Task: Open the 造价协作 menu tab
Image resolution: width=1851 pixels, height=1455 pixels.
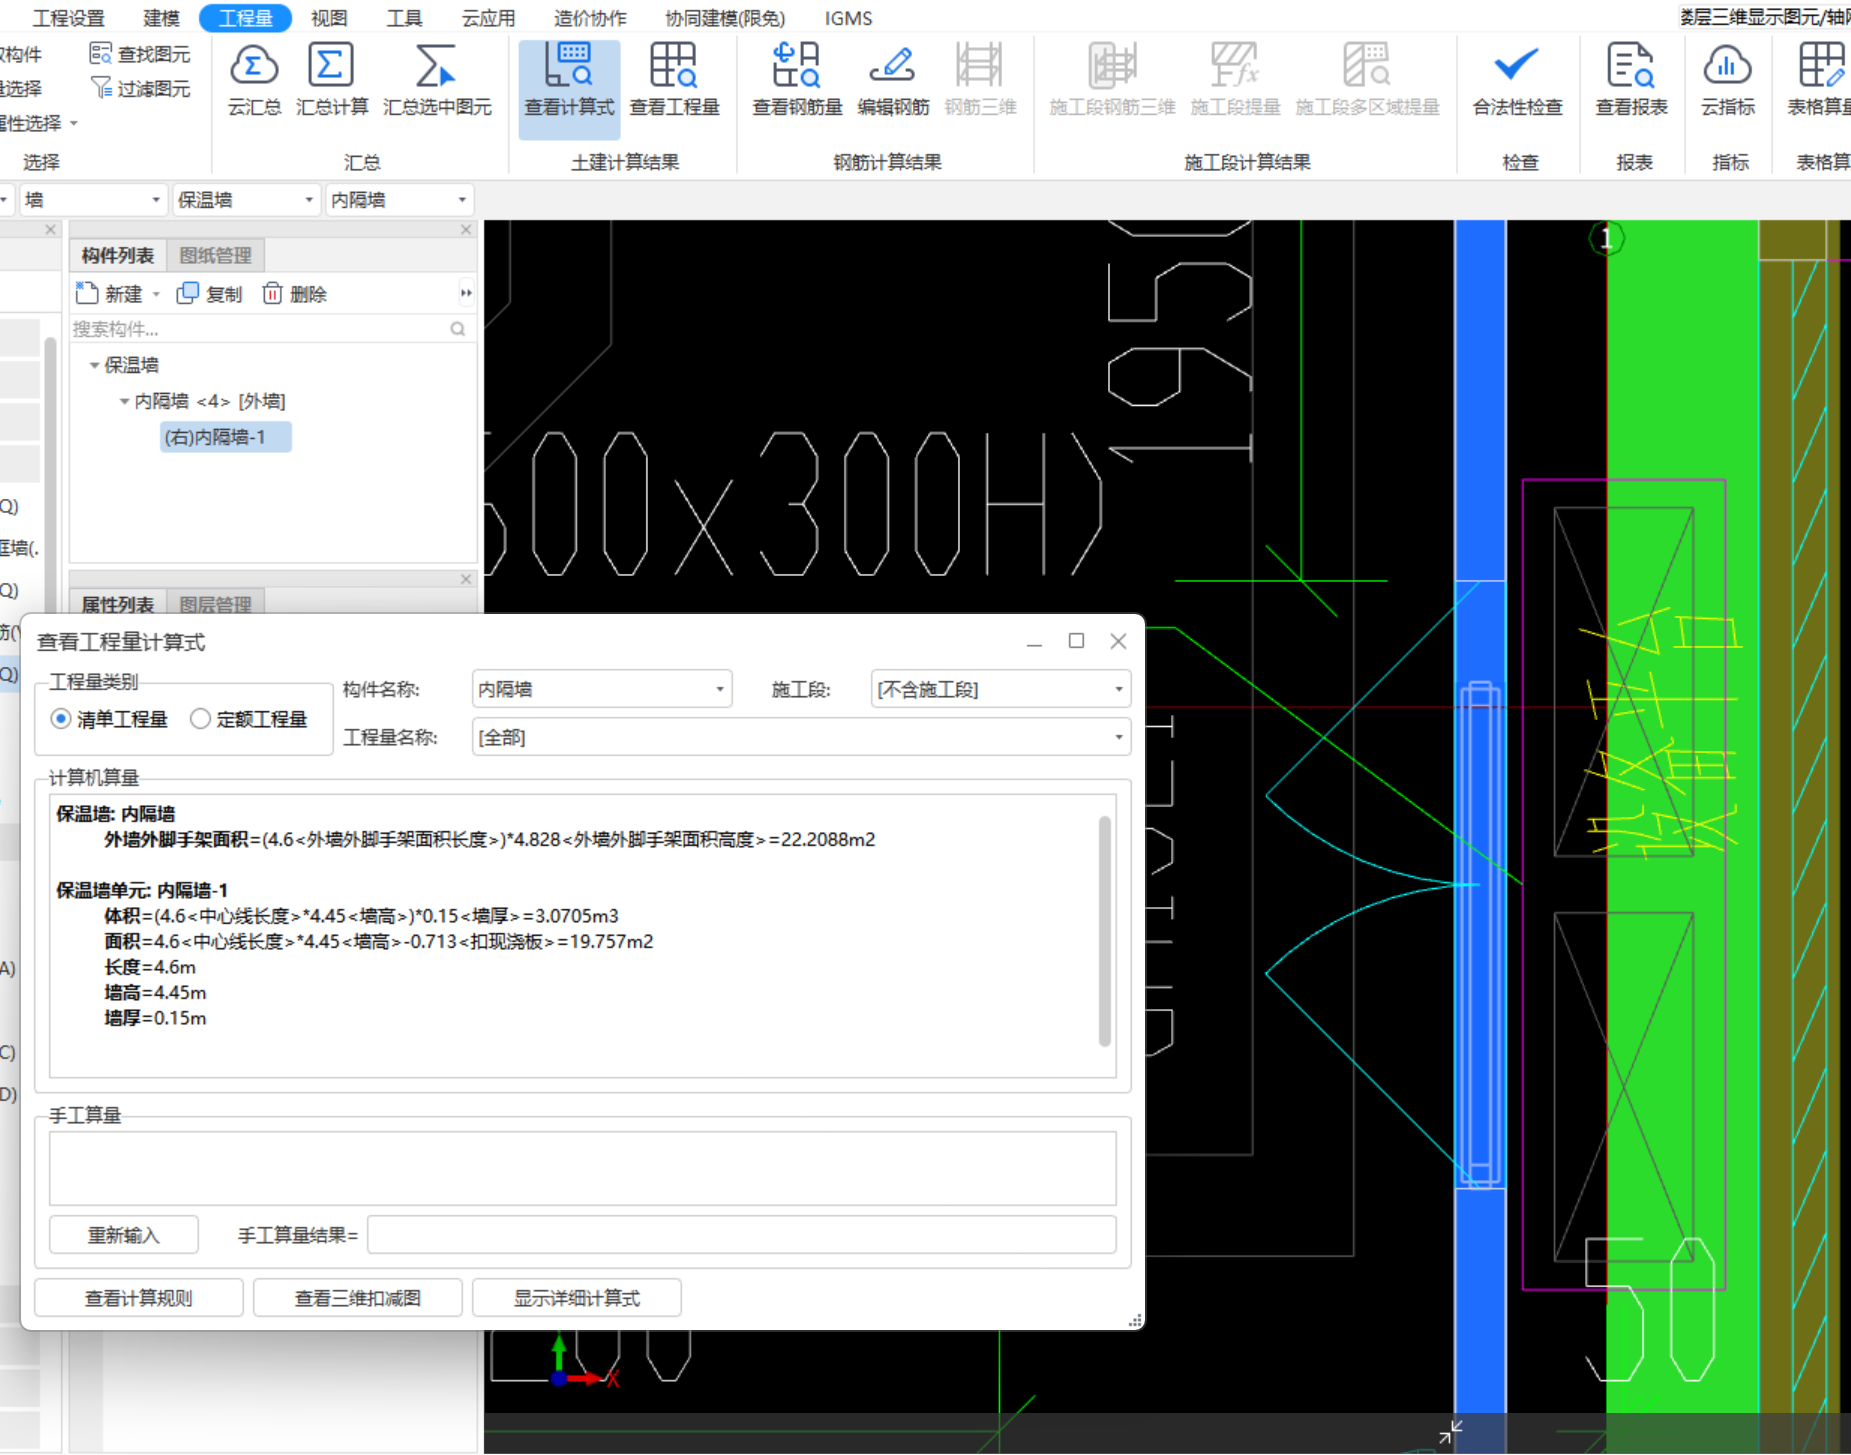Action: [590, 18]
